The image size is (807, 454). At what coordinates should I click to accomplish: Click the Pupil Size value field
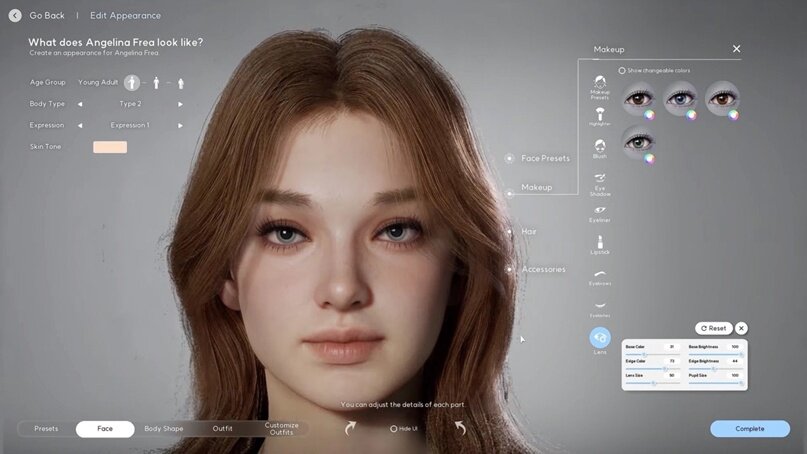tap(735, 375)
